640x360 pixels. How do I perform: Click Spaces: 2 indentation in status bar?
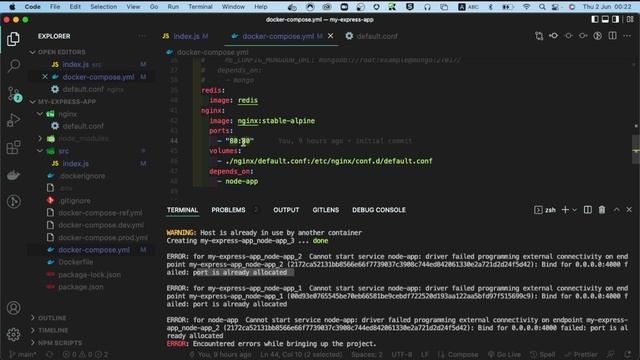[367, 355]
